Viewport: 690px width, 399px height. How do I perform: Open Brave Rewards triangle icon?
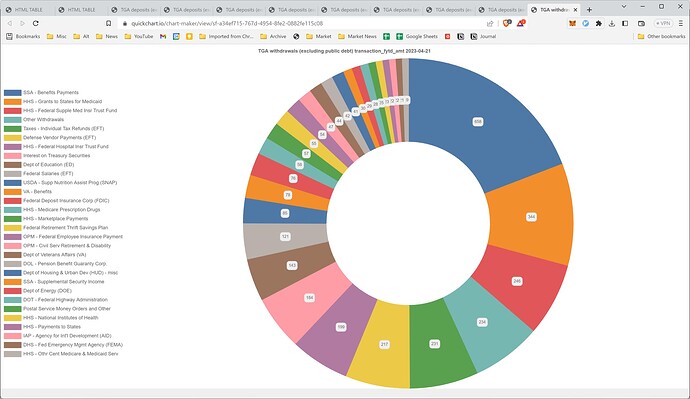pyautogui.click(x=521, y=23)
